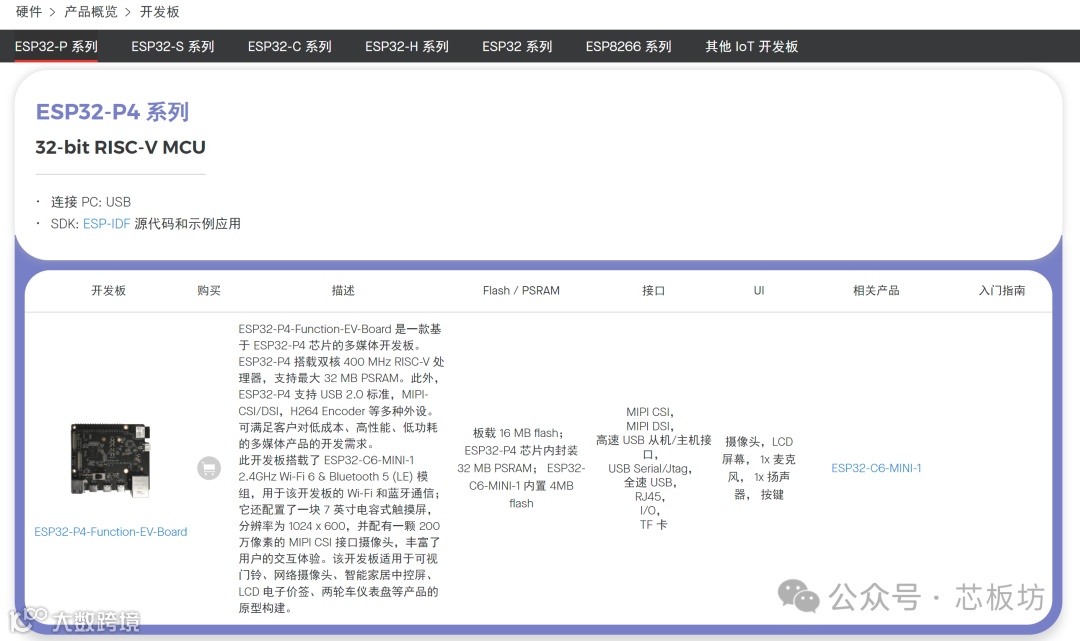Screen dimensions: 1080x641
Task: Switch to the ESP32-C 系列 tab
Action: click(290, 46)
